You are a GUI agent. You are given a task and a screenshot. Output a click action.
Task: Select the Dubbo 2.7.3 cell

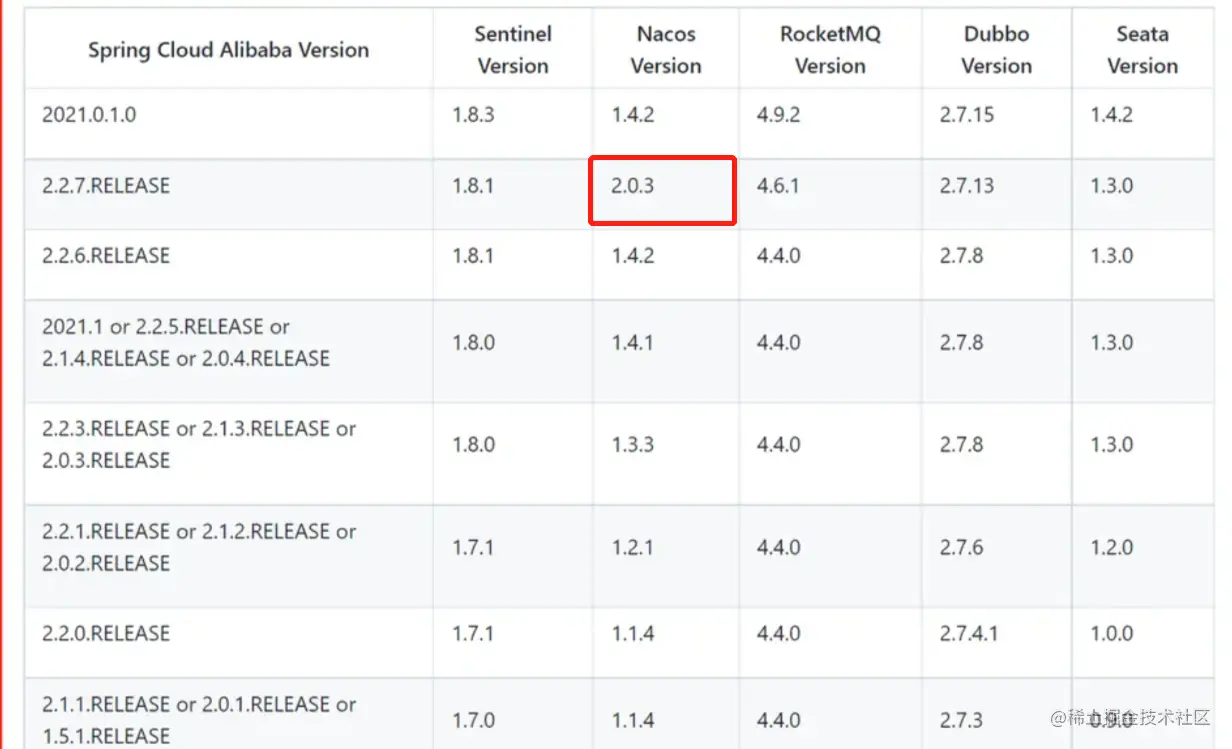(x=996, y=714)
